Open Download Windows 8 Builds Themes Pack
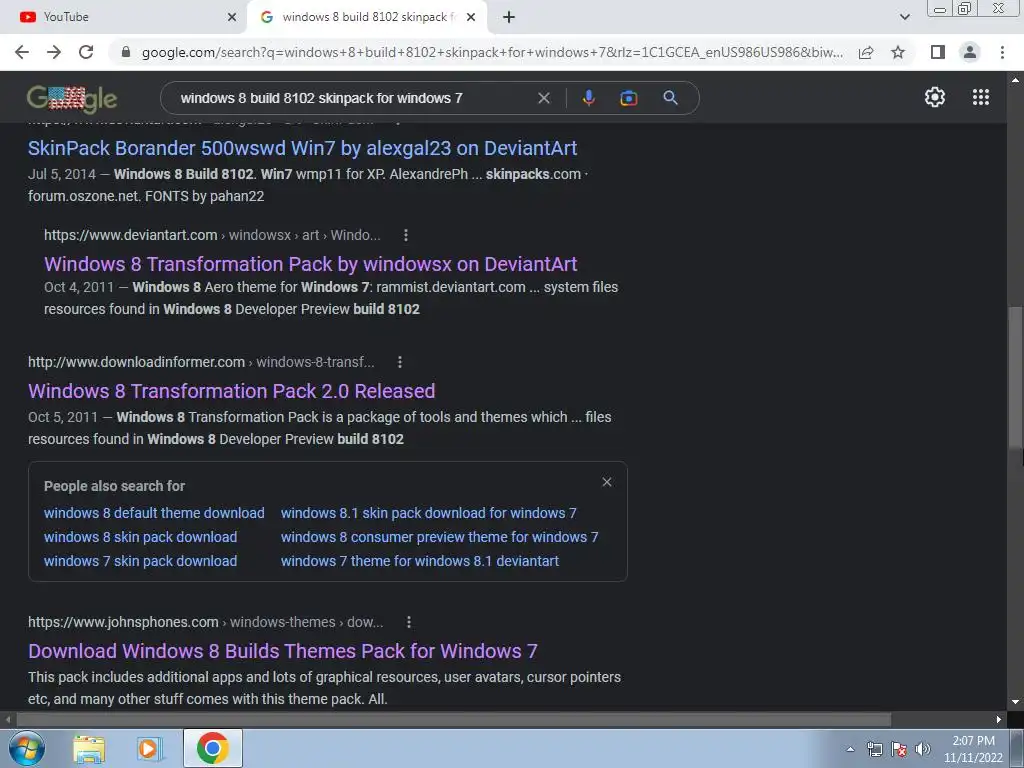Image resolution: width=1024 pixels, height=768 pixels. tap(283, 651)
